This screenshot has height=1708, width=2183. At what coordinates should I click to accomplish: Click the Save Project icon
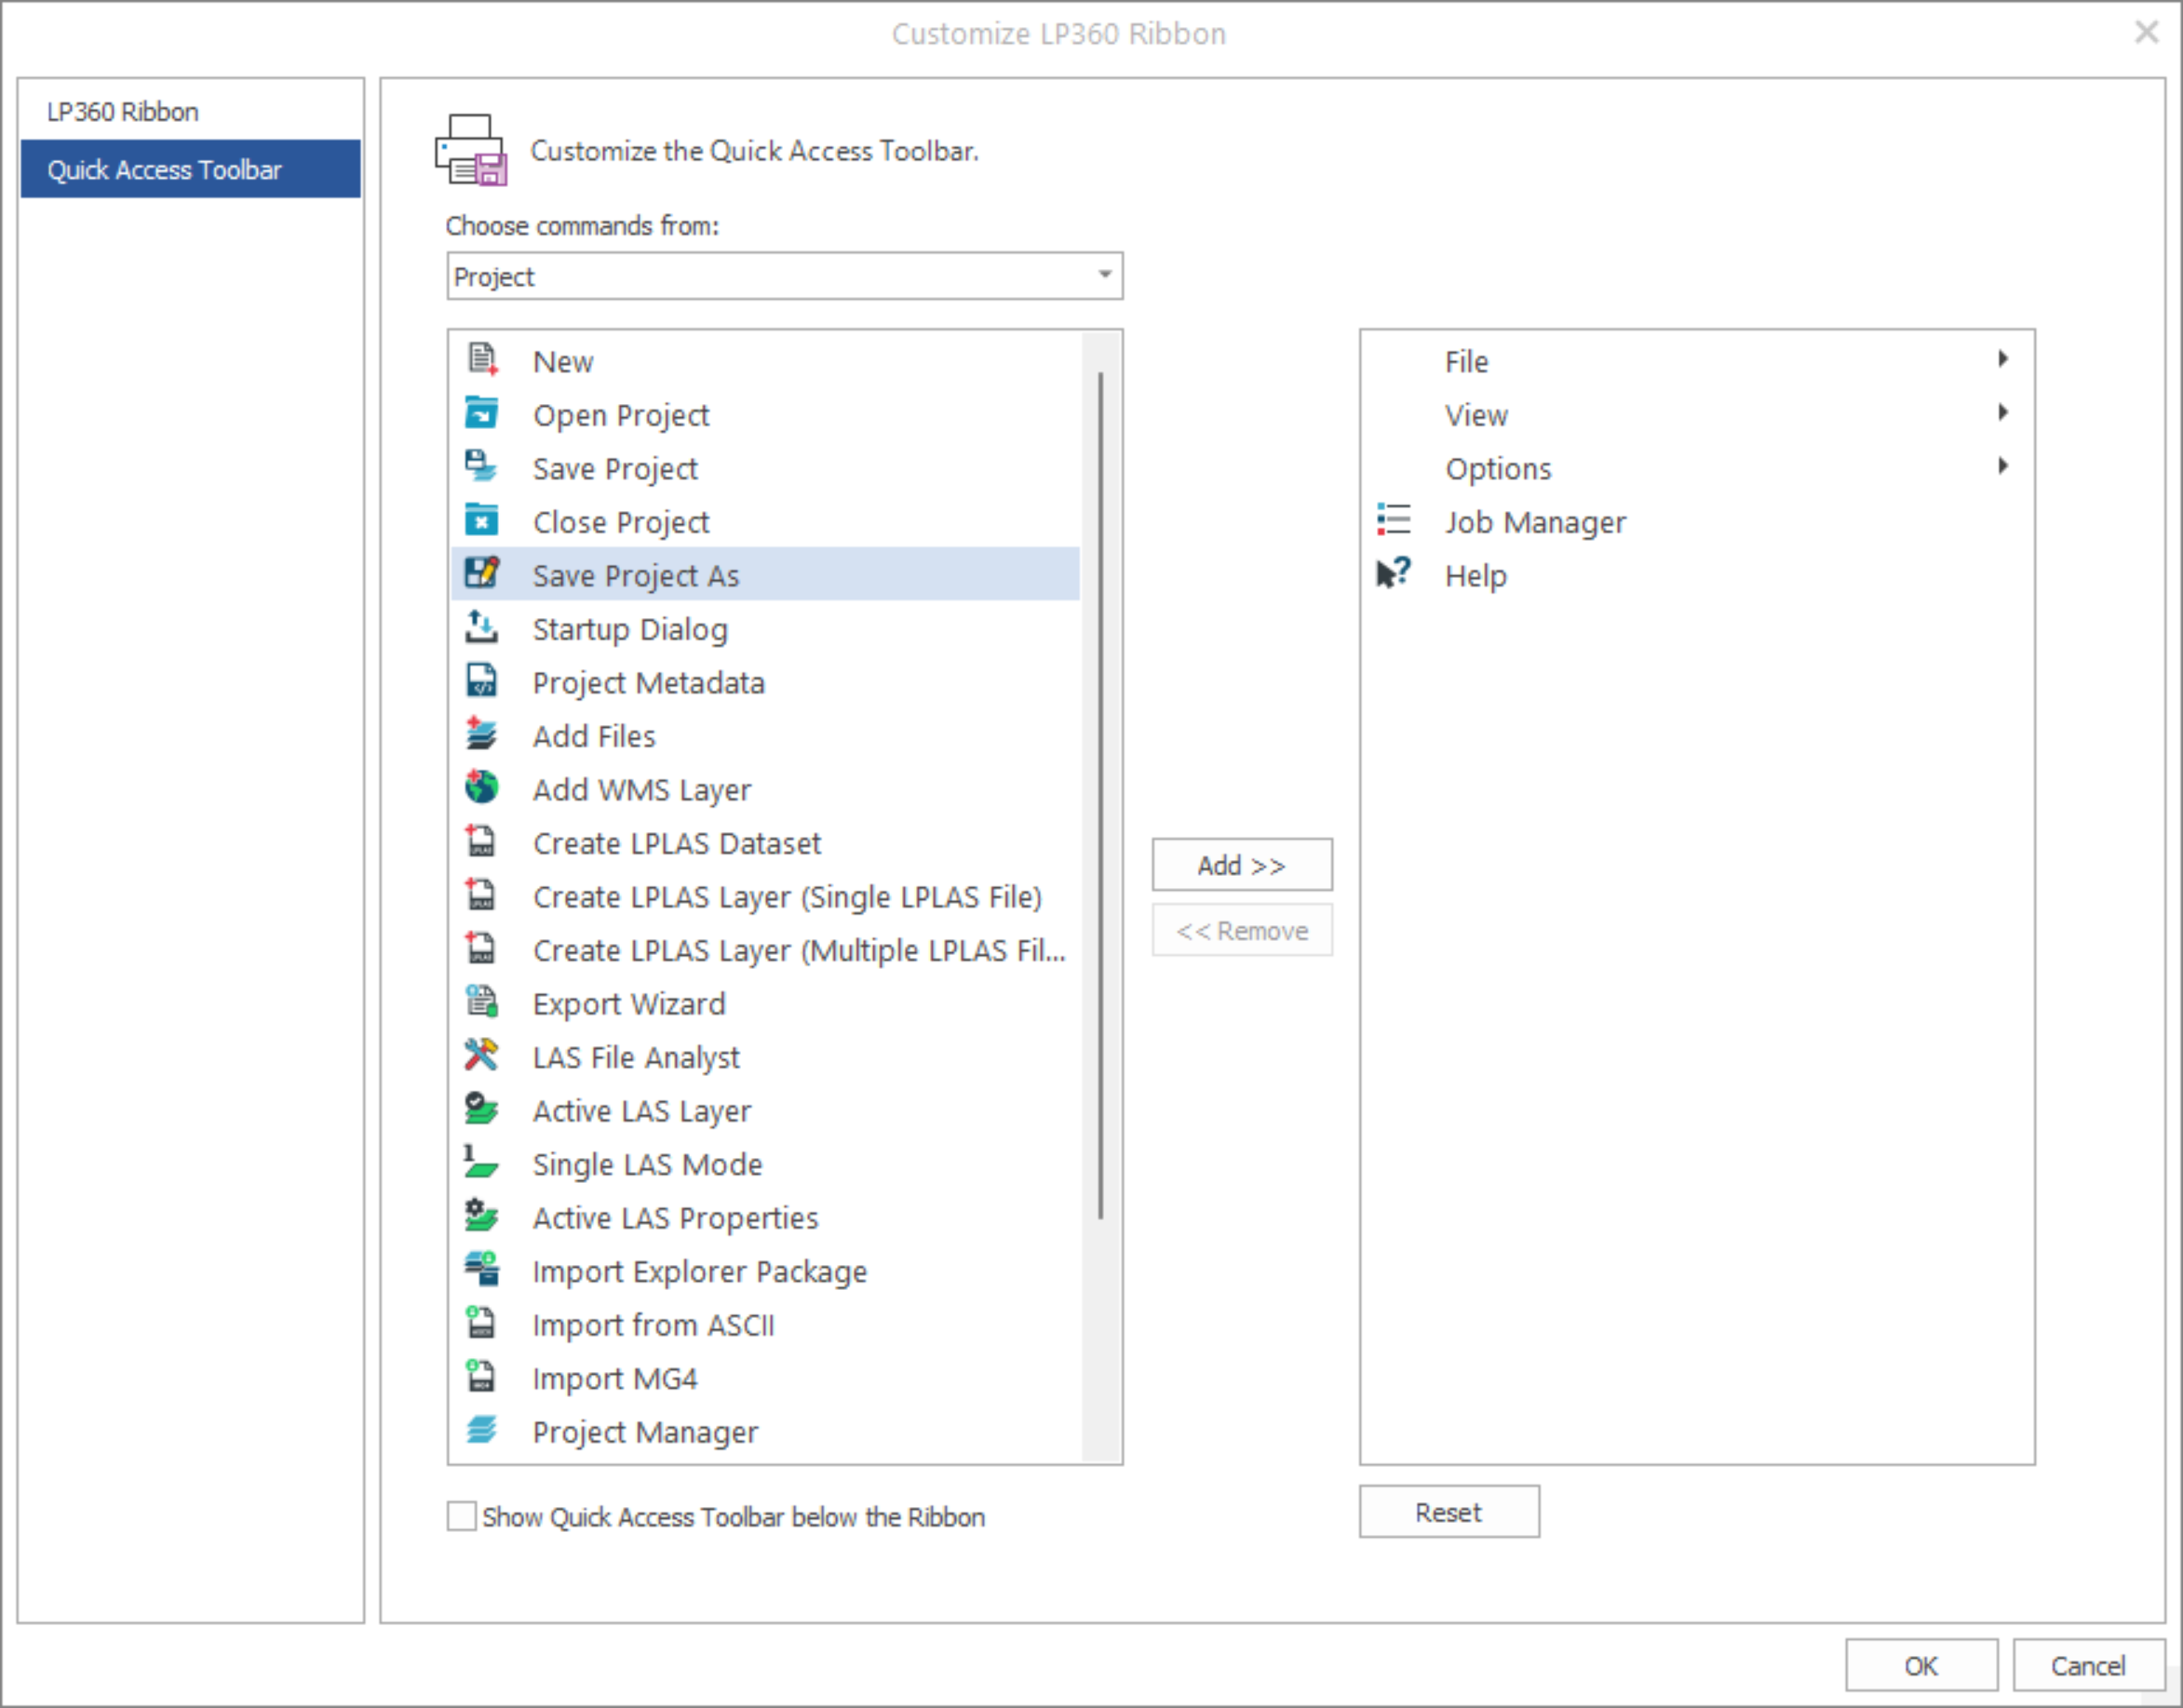pos(482,467)
